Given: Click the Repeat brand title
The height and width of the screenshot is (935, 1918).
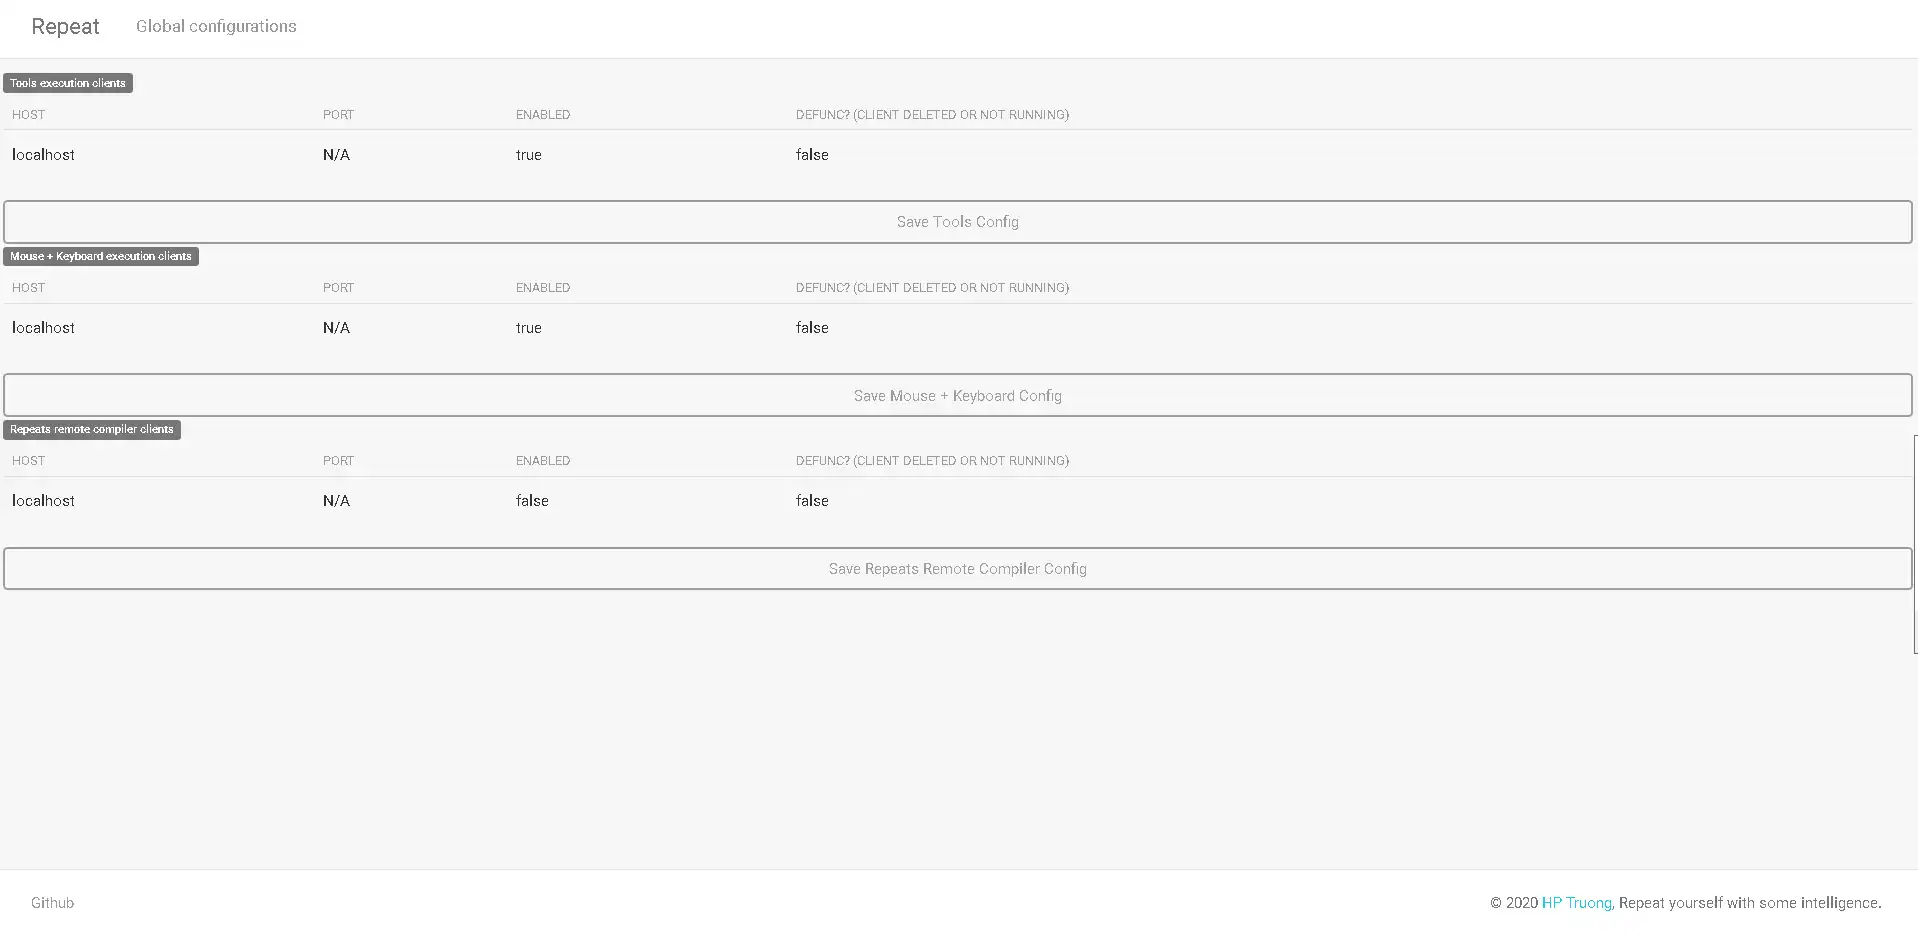Looking at the screenshot, I should click(x=65, y=27).
